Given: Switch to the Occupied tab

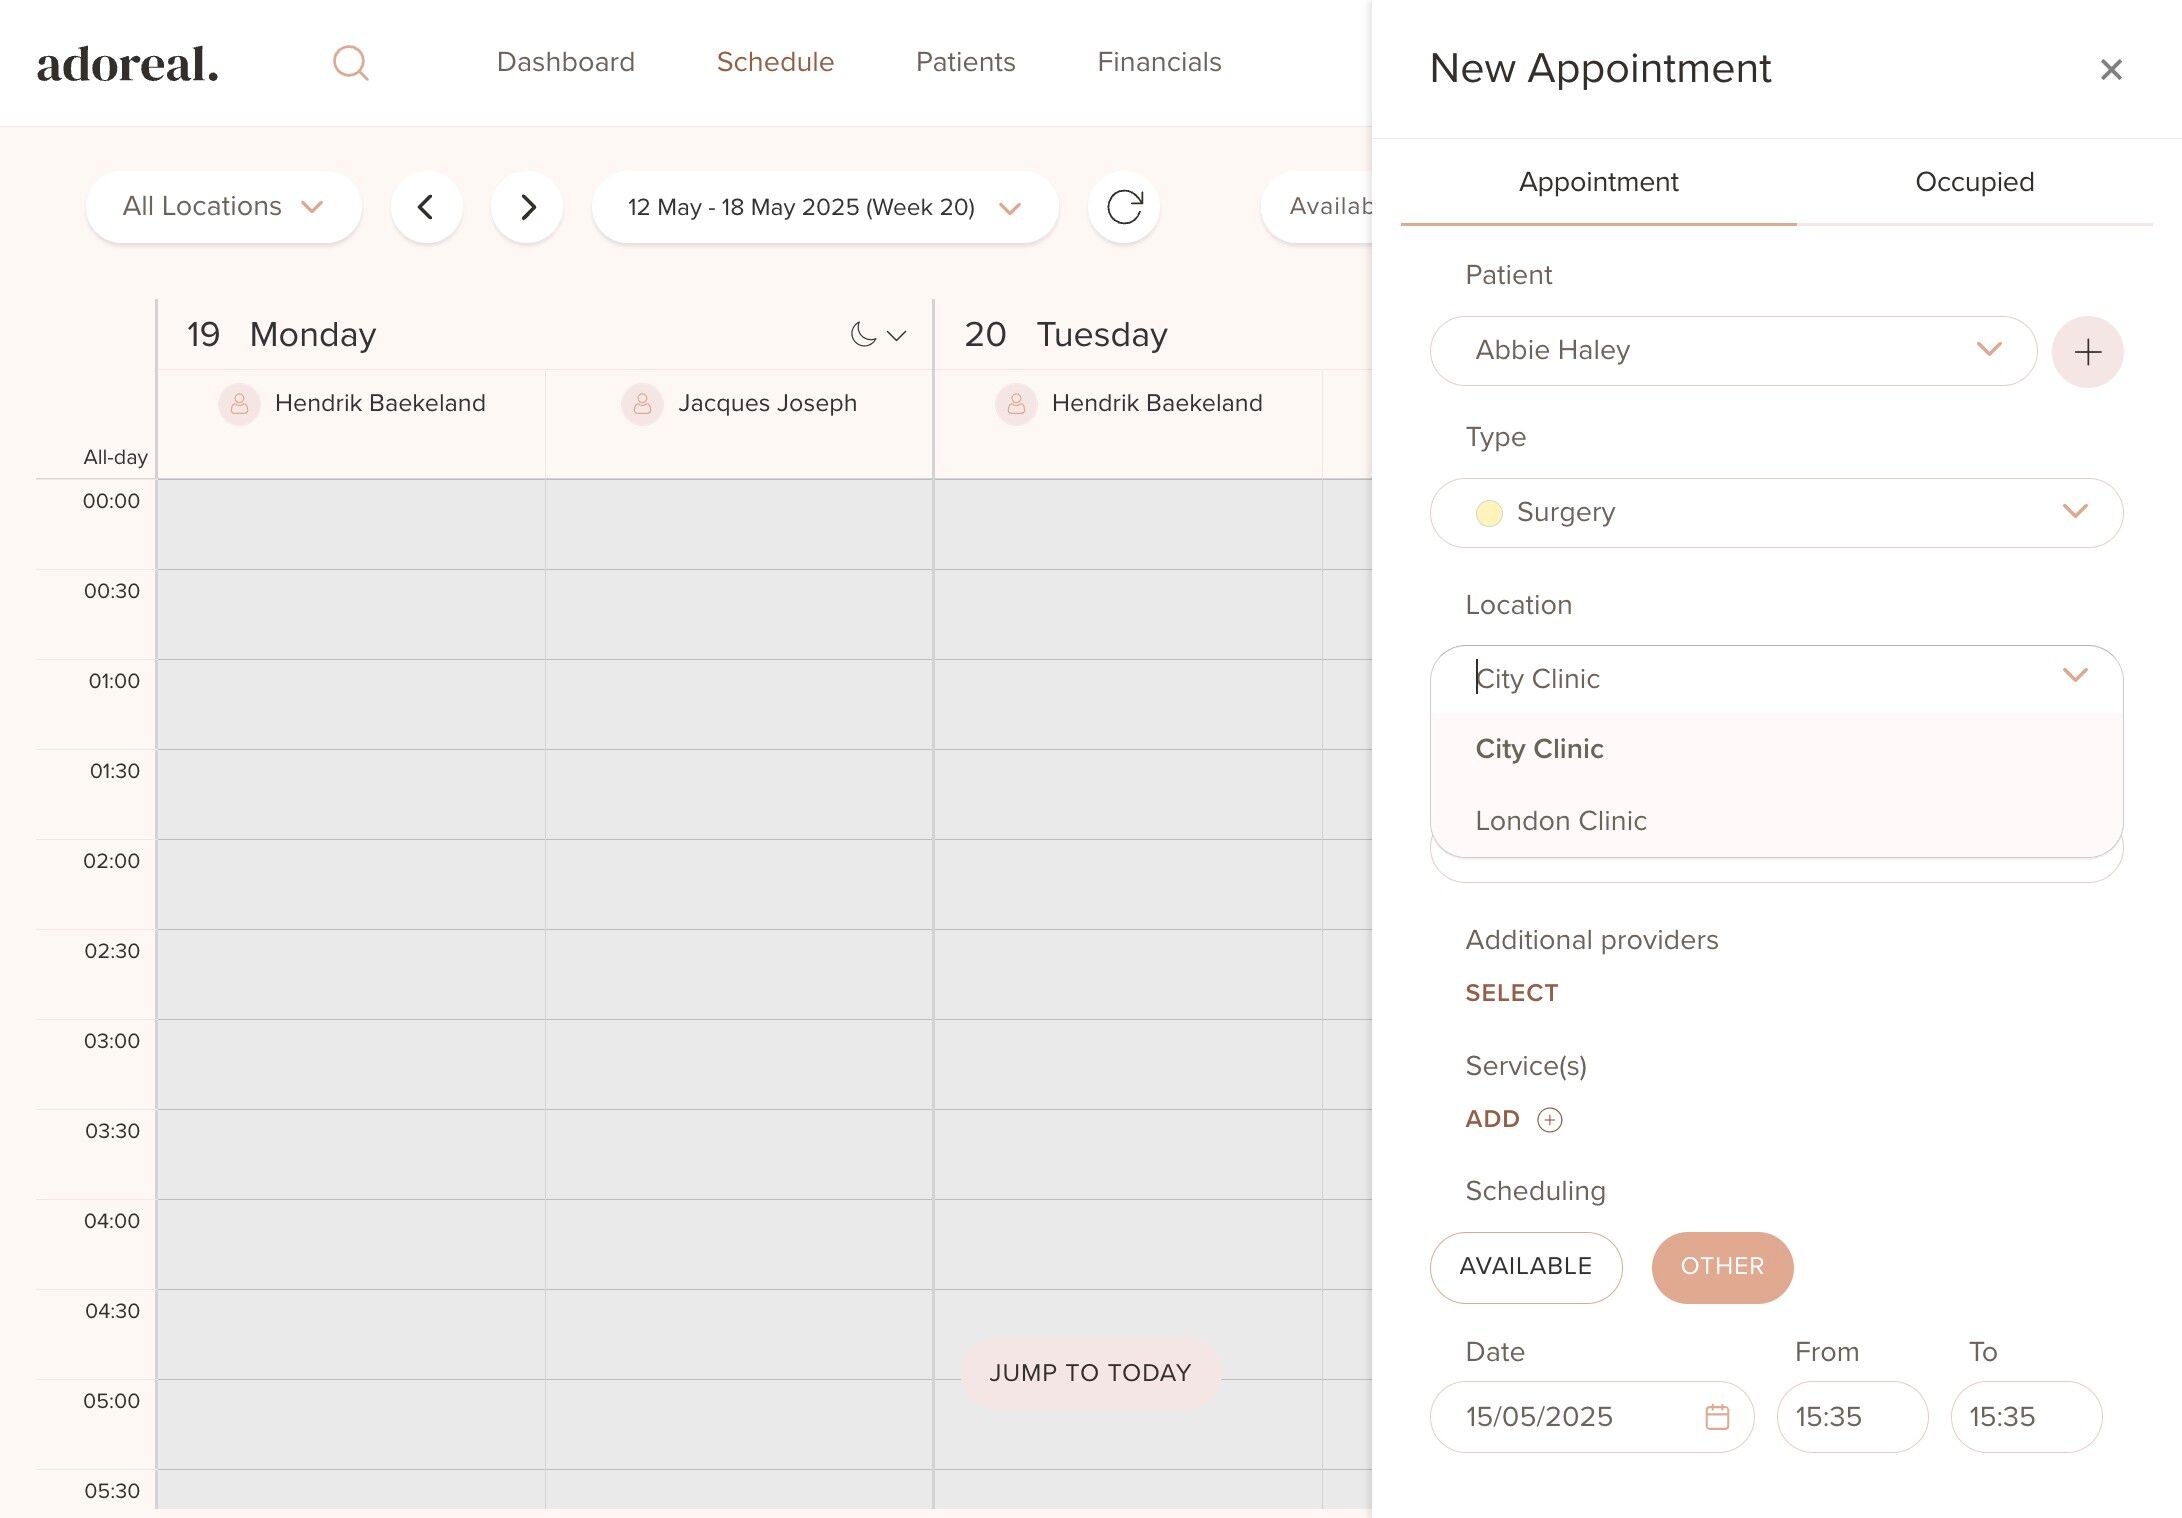Looking at the screenshot, I should pos(1974,182).
